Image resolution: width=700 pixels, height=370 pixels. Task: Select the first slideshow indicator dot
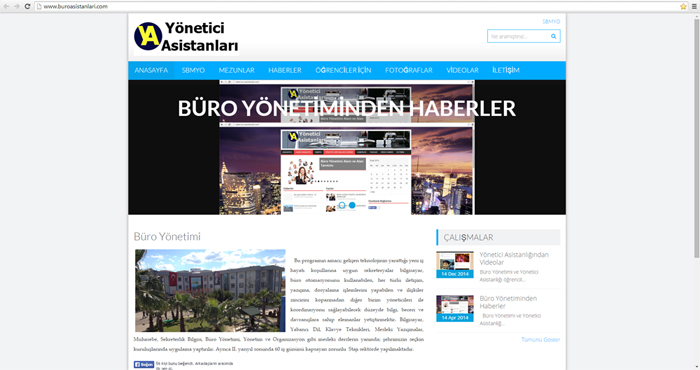(342, 205)
